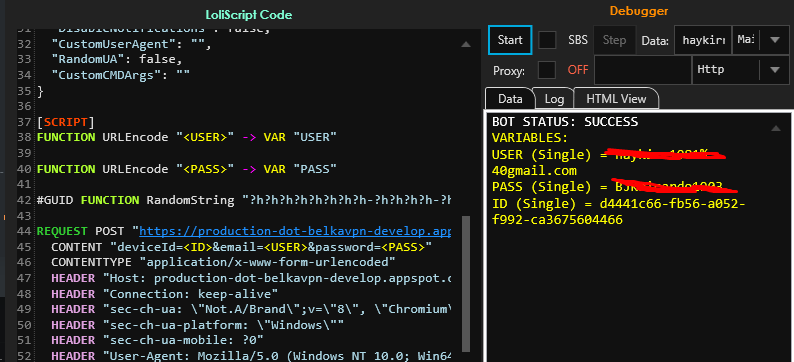Select the Data tab
Viewport: 794px width, 362px height.
tap(510, 99)
